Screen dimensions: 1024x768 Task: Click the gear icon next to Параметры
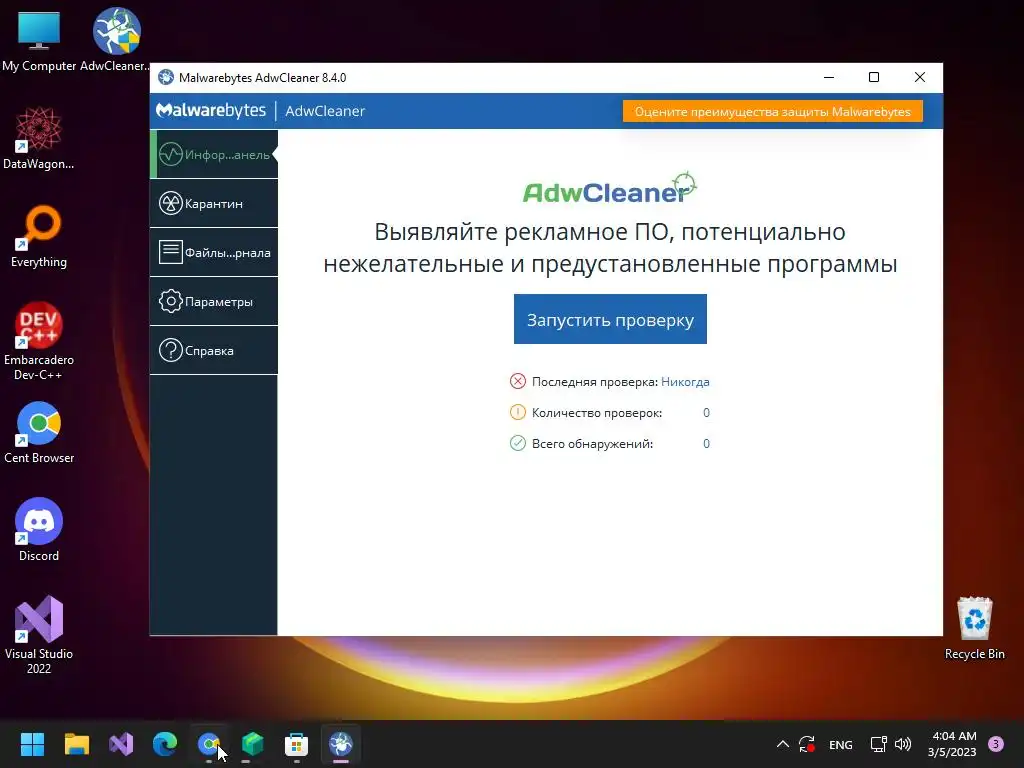tap(170, 301)
